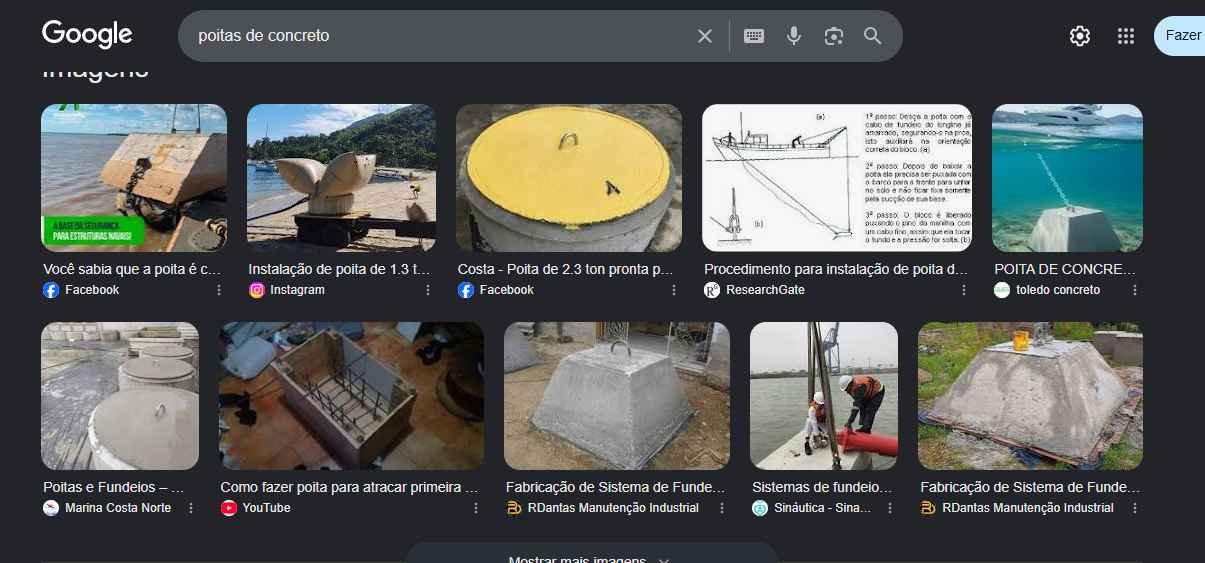The height and width of the screenshot is (563, 1205).
Task: Open more options for toledo concreto result
Action: click(1135, 290)
